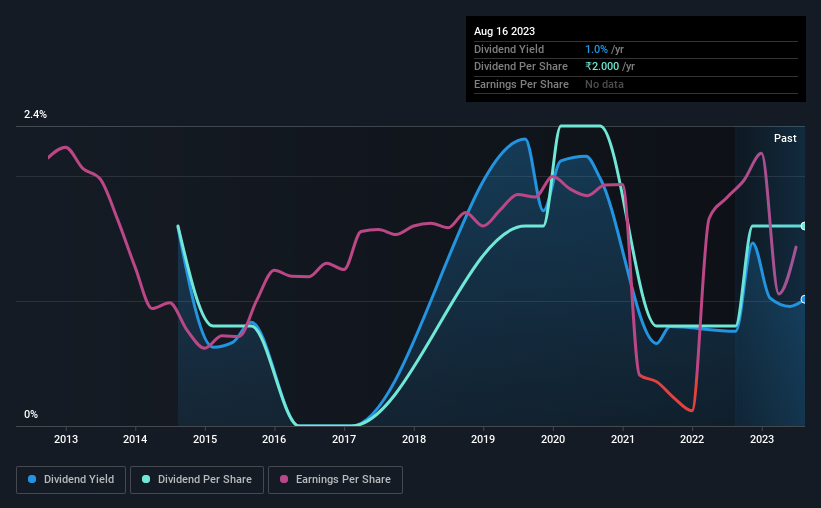Click the Dividend Yield endpoint marker
Screen dimensions: 821x508
(804, 300)
